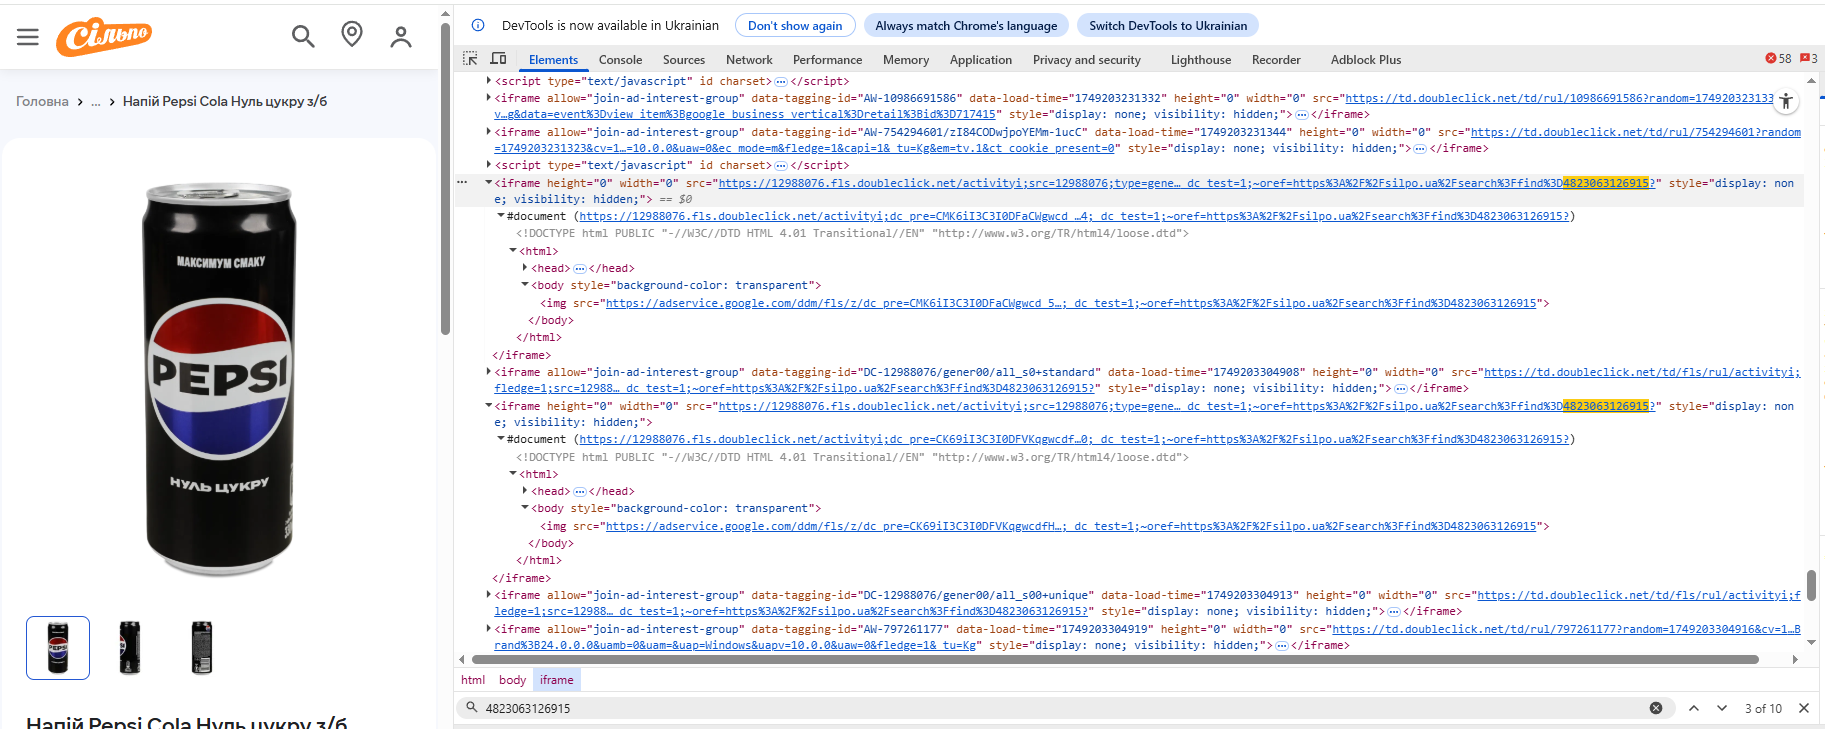
Task: Open the 3 issues counter
Action: (x=1809, y=59)
